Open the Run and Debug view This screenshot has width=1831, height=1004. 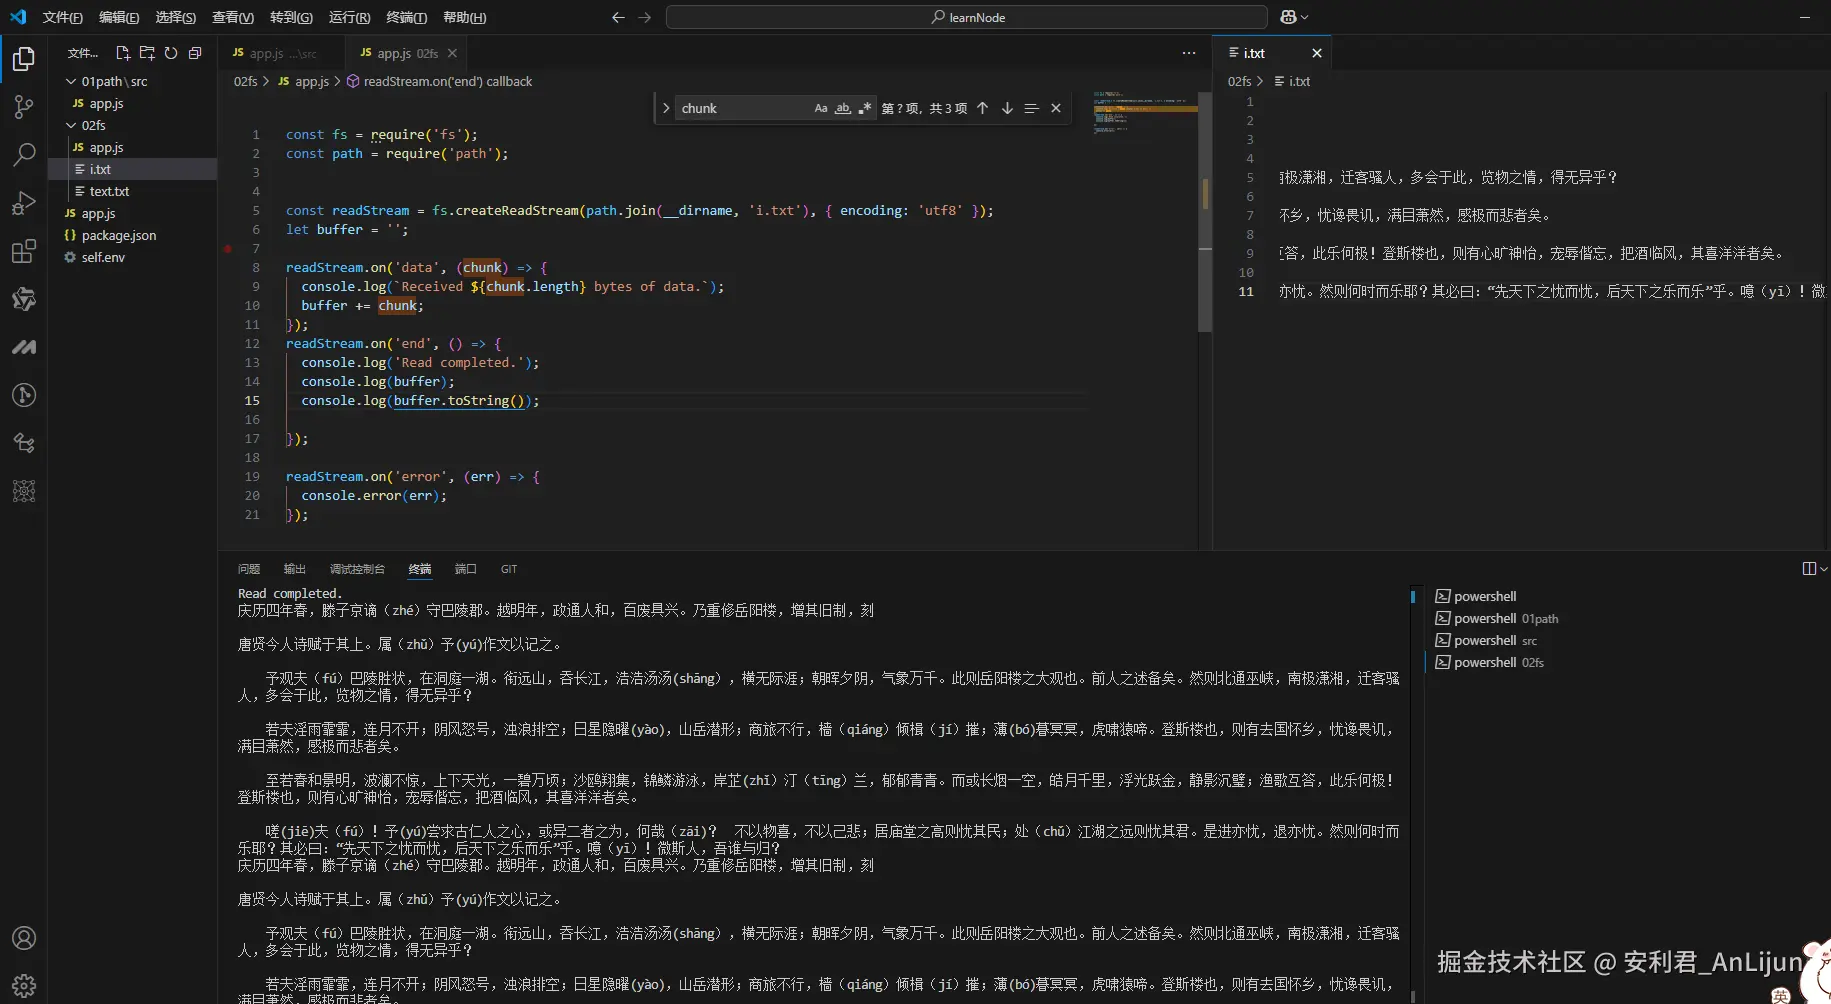[24, 203]
